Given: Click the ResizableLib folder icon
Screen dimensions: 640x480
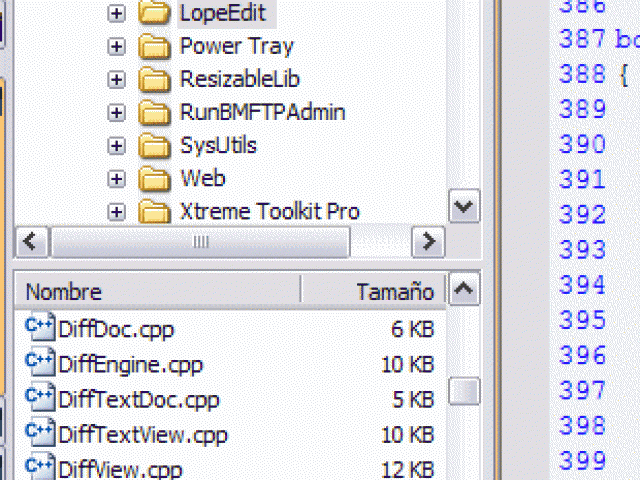Looking at the screenshot, I should 154,80.
